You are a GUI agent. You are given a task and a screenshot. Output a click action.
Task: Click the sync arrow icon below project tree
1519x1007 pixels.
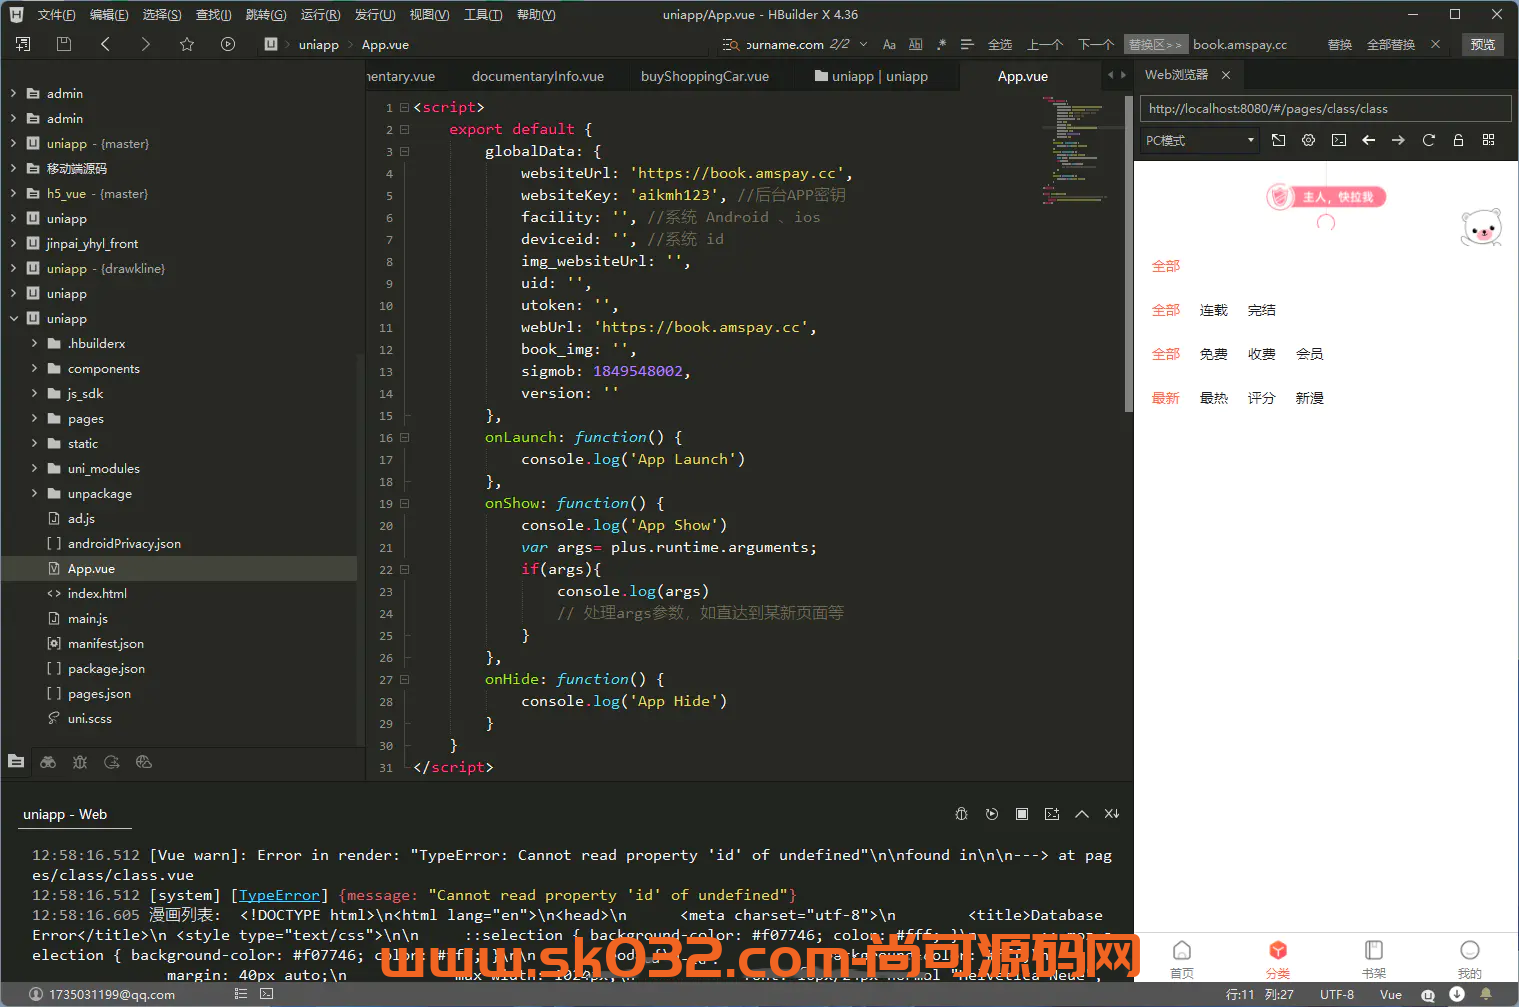112,762
